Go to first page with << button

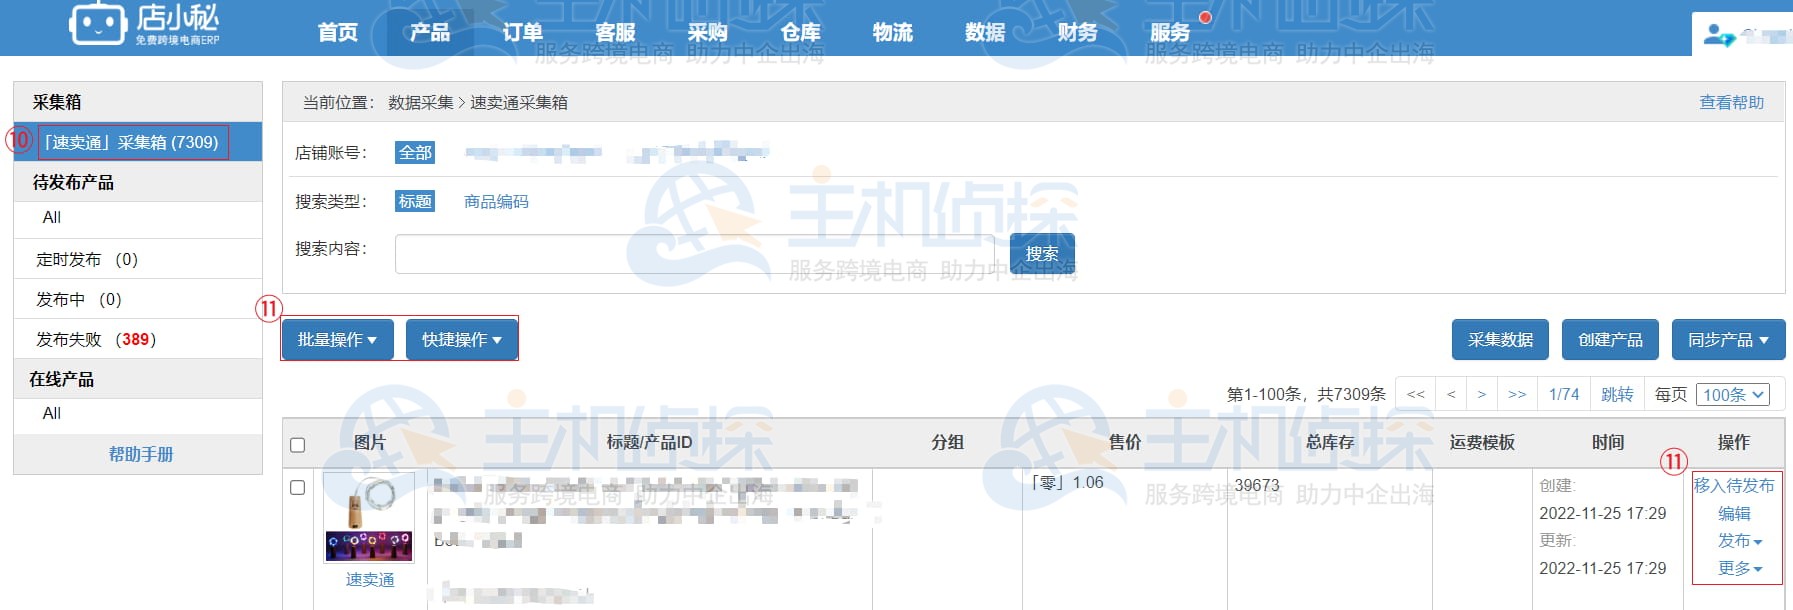tap(1416, 394)
